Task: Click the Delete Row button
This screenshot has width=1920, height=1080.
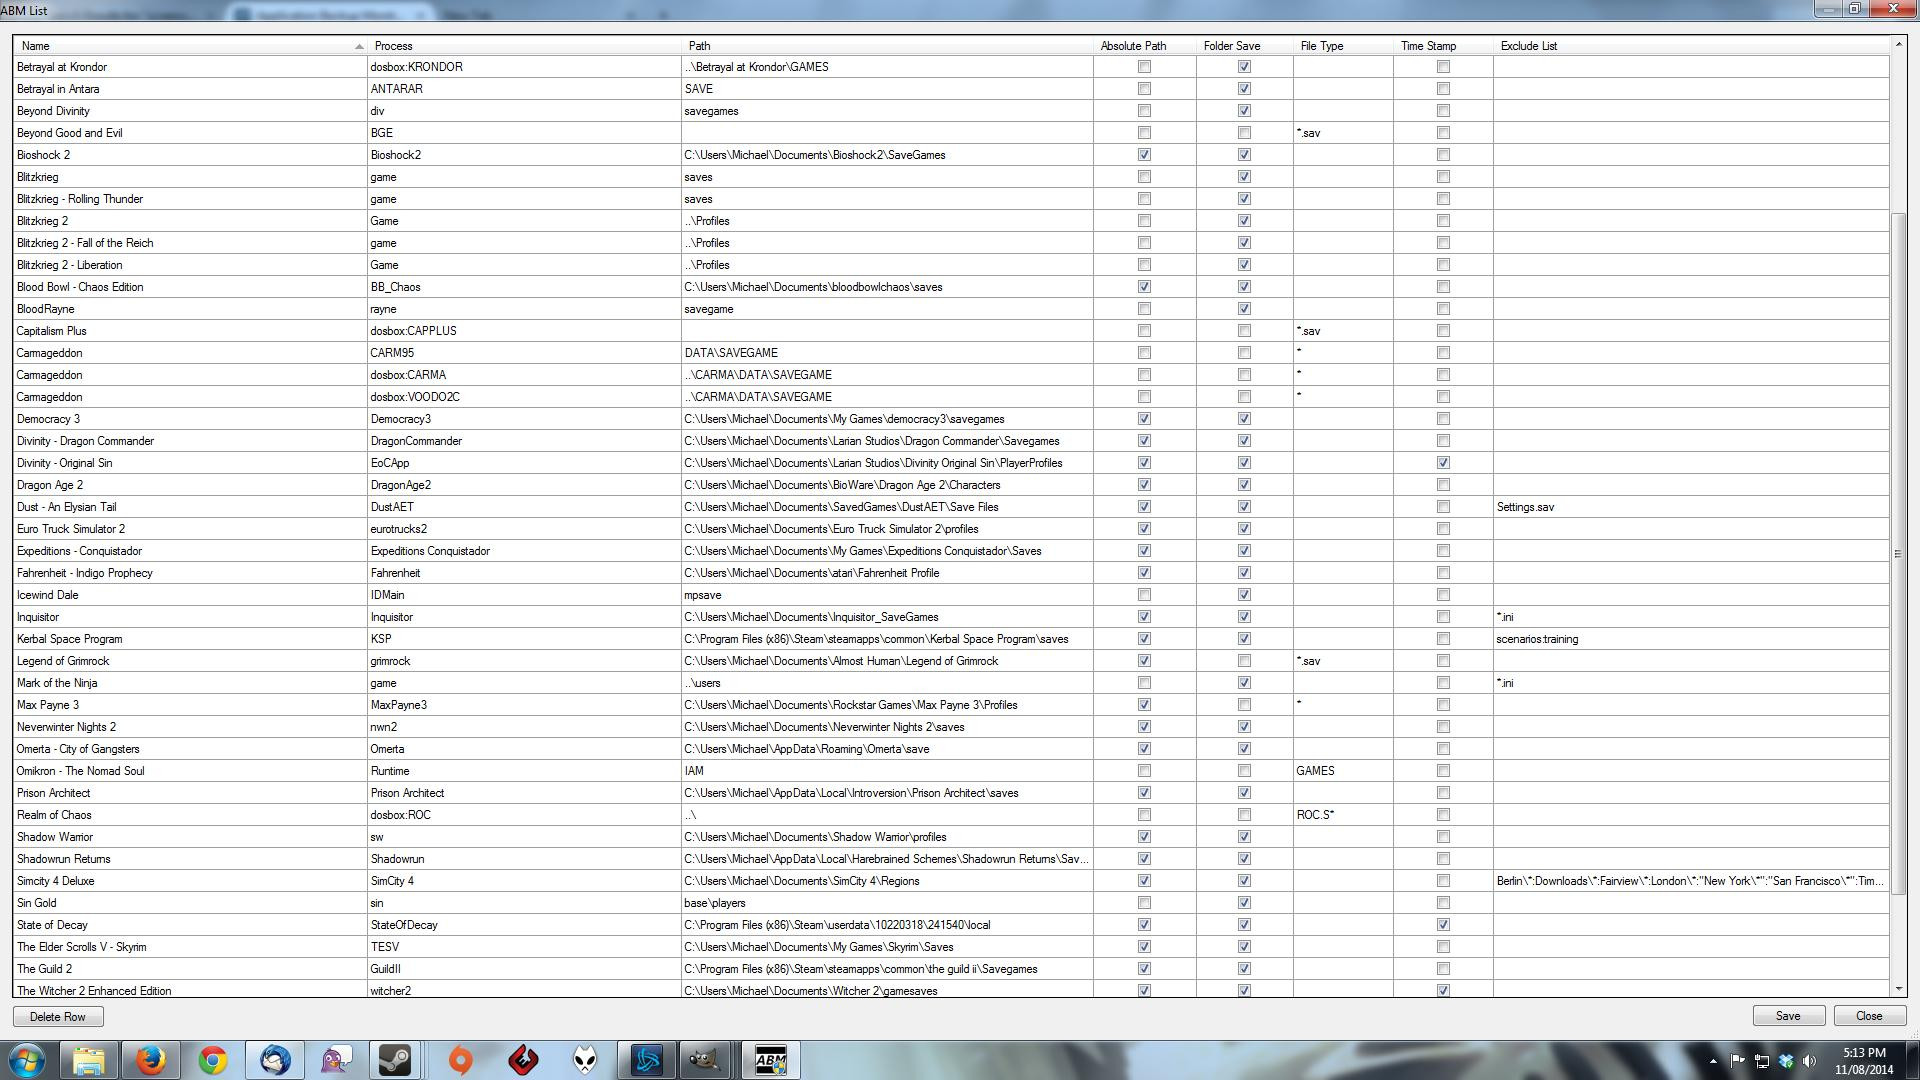Action: 58,1017
